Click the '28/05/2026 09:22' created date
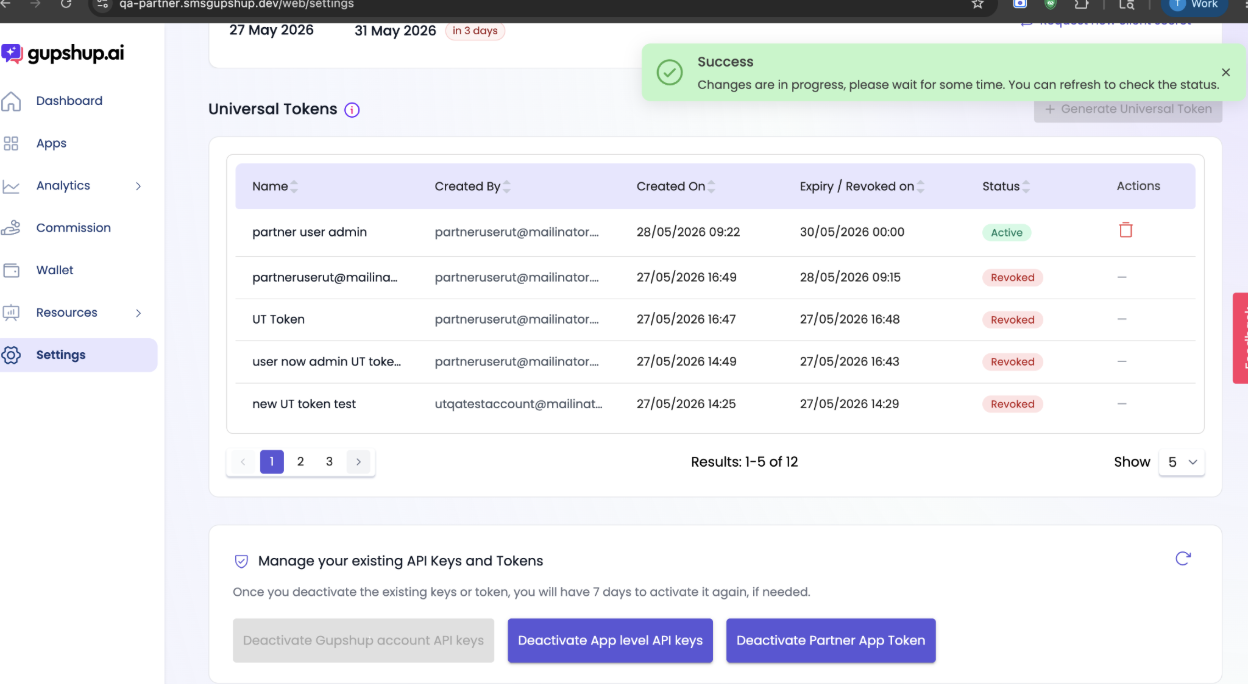The image size is (1254, 684). [688, 232]
